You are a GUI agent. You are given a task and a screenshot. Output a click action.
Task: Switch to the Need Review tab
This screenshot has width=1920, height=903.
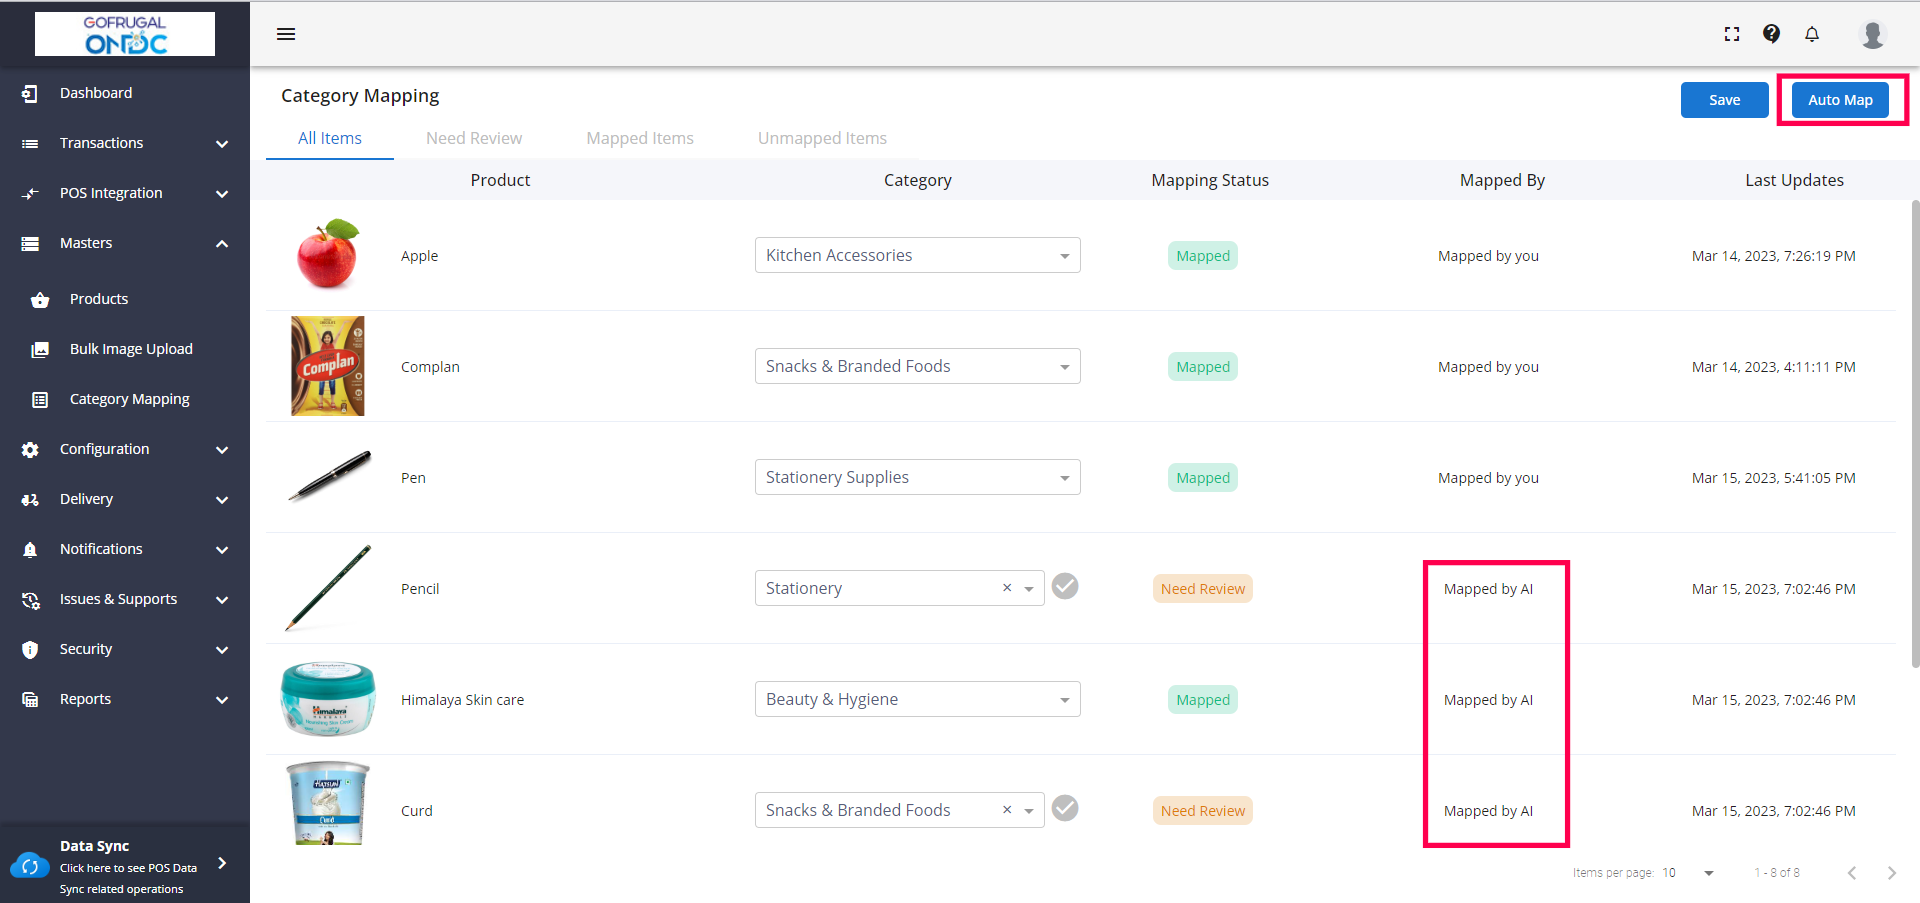pos(474,138)
